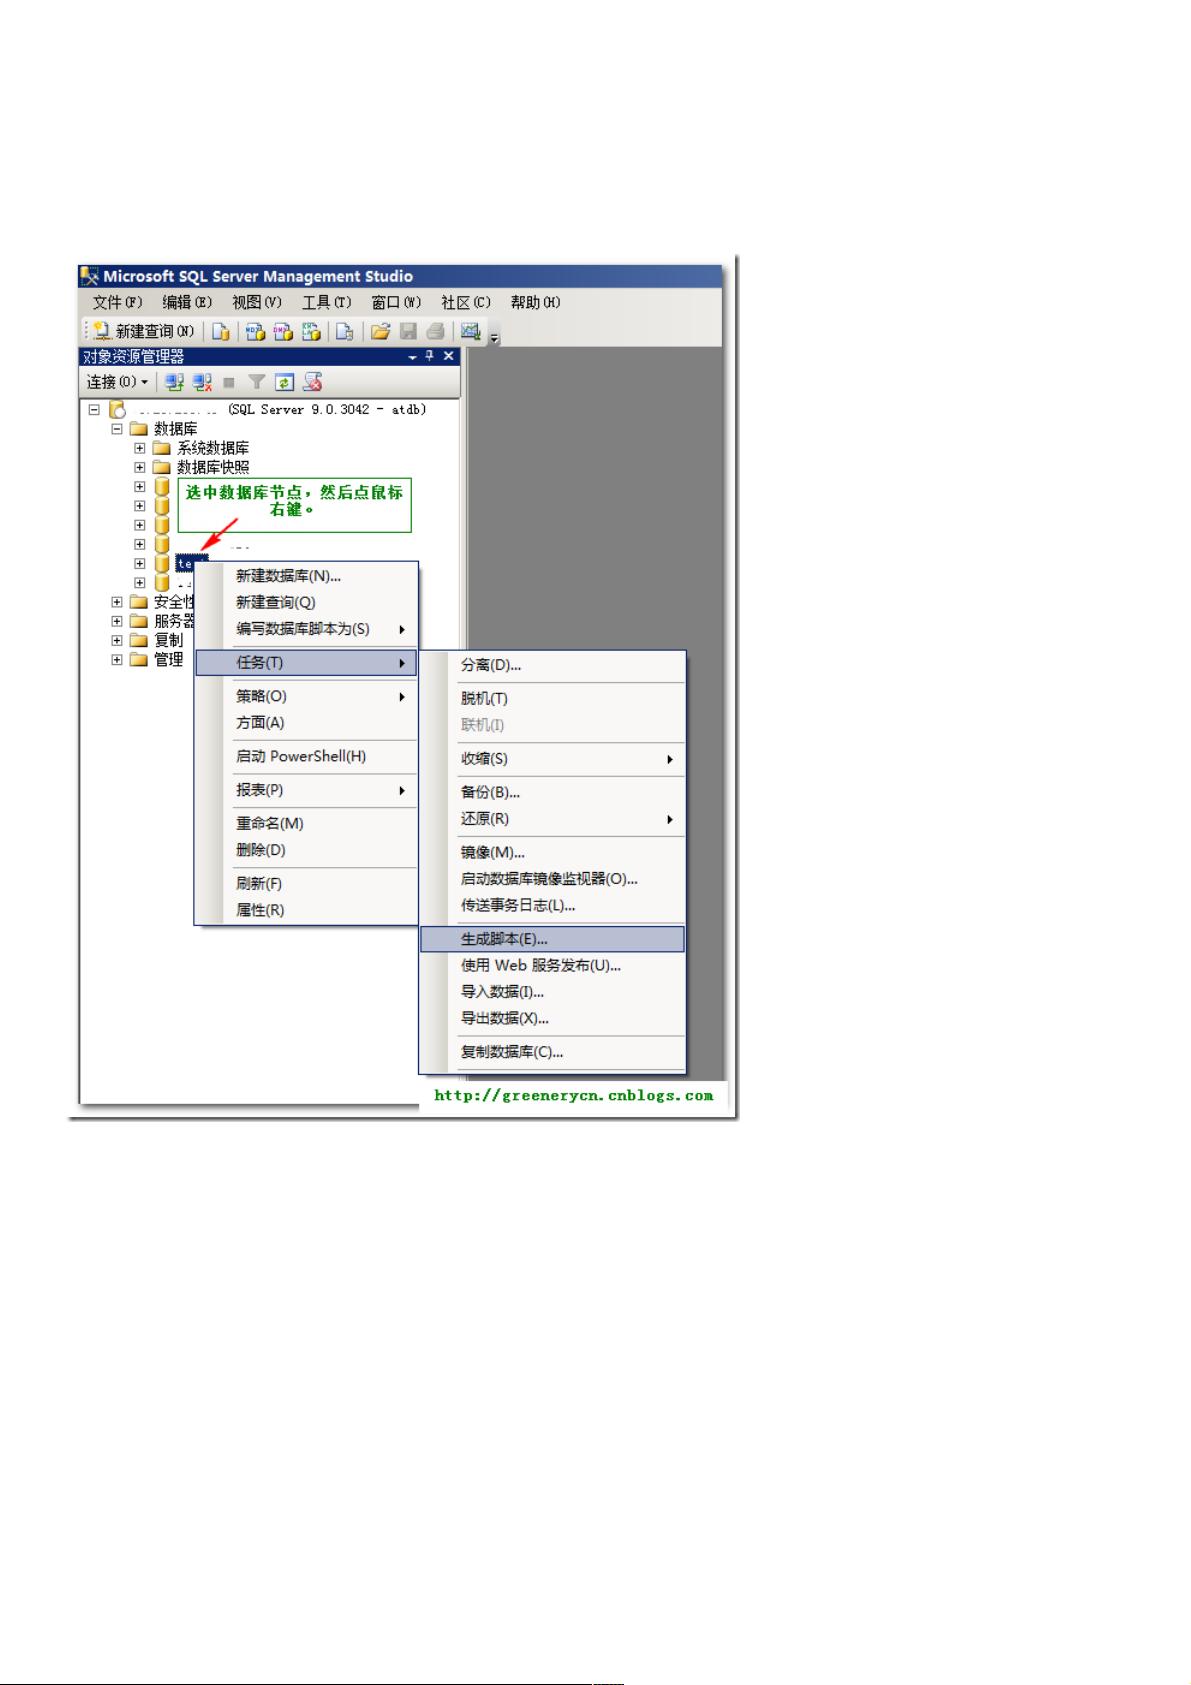Screen dimensions: 1191x1685
Task: Choose 脱机(T) in tasks submenu
Action: 552,699
